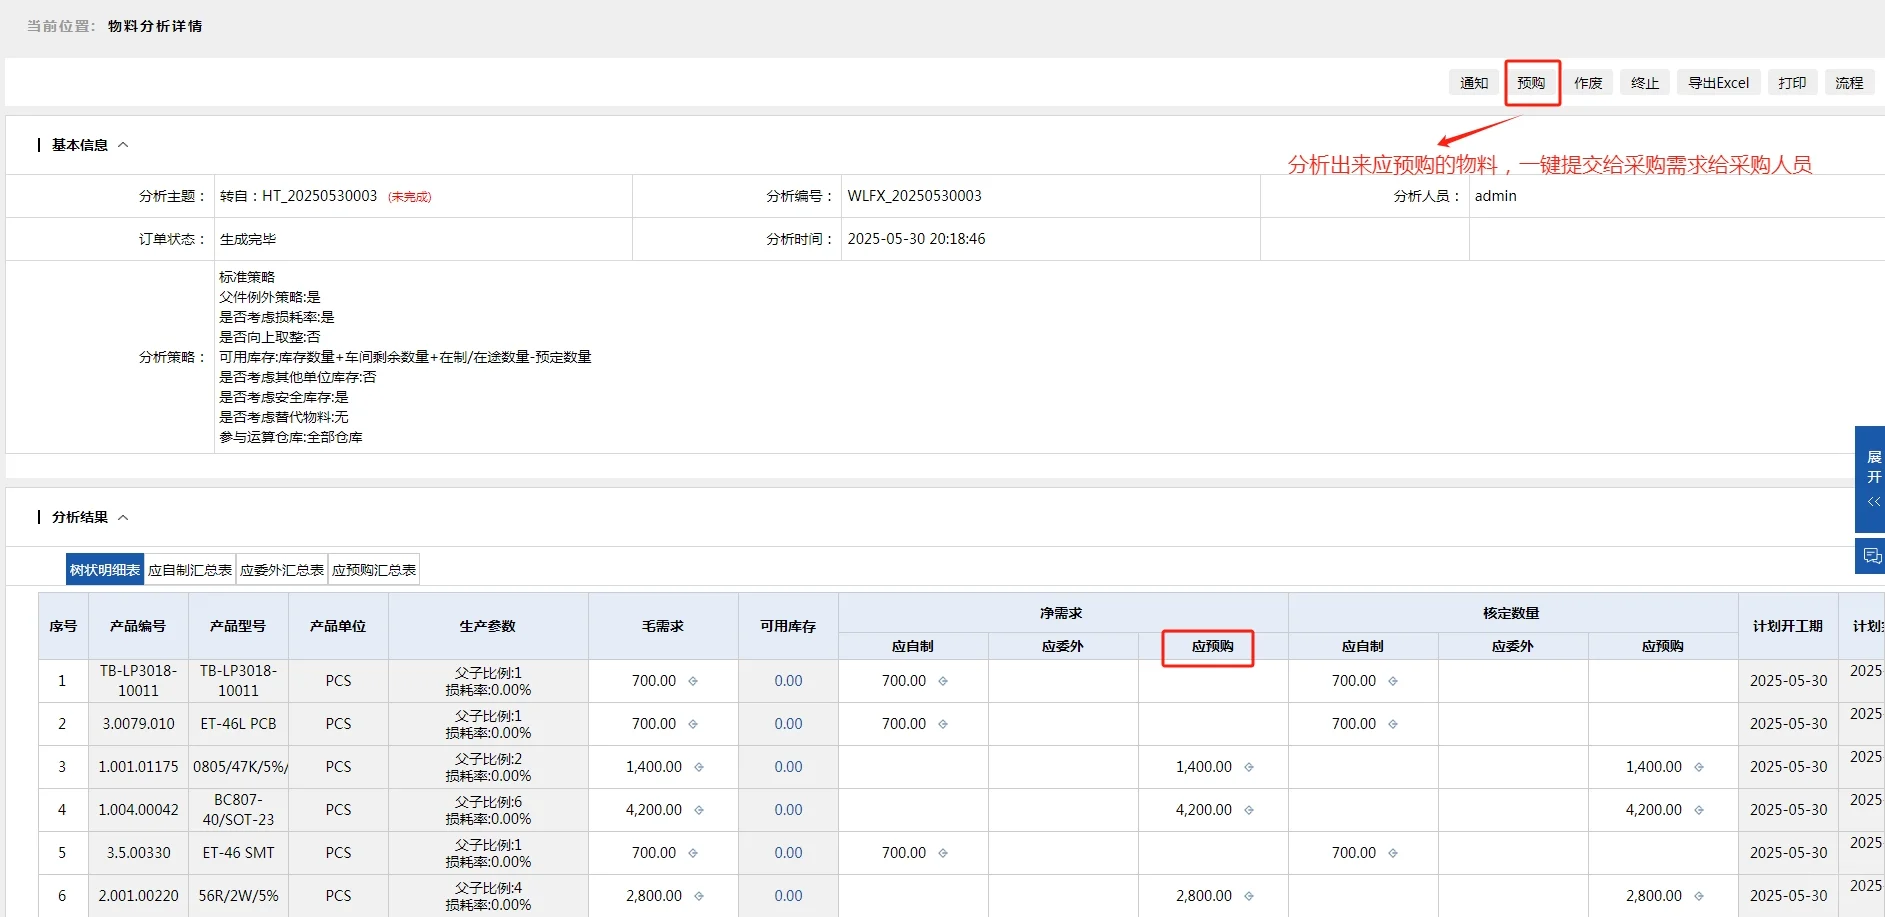
Task: Click 核定数量 应预购 icon in 2.001.00220 row
Action: tap(1699, 896)
